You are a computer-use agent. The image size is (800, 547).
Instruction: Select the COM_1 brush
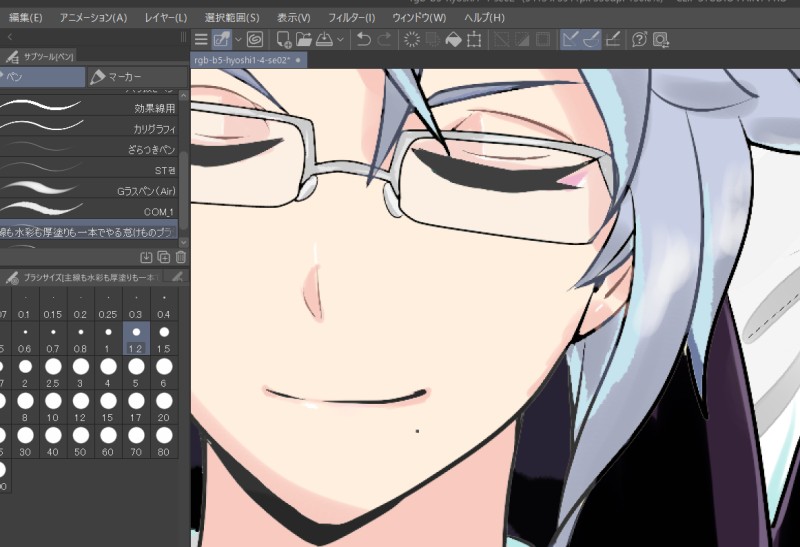coord(89,210)
